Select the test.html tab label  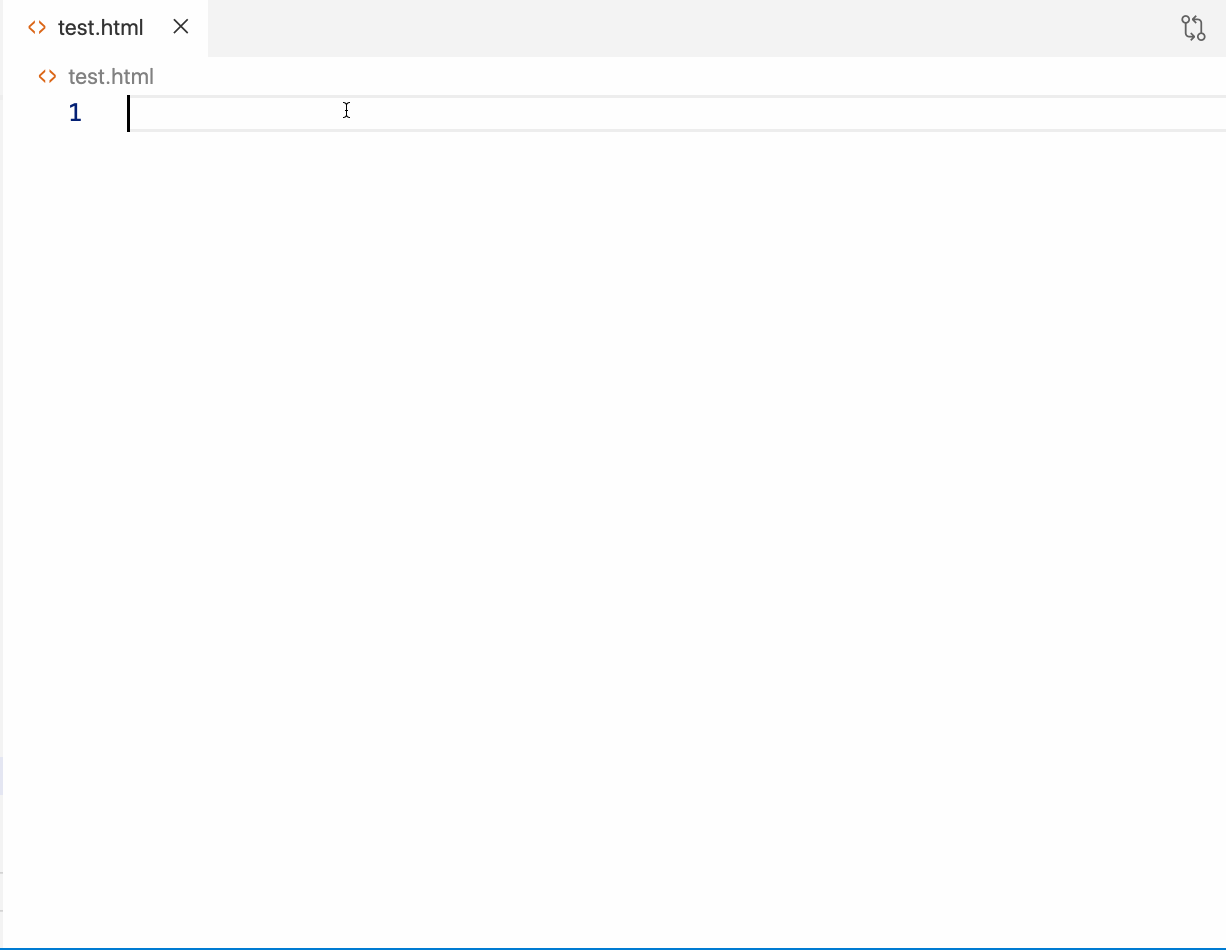coord(100,28)
